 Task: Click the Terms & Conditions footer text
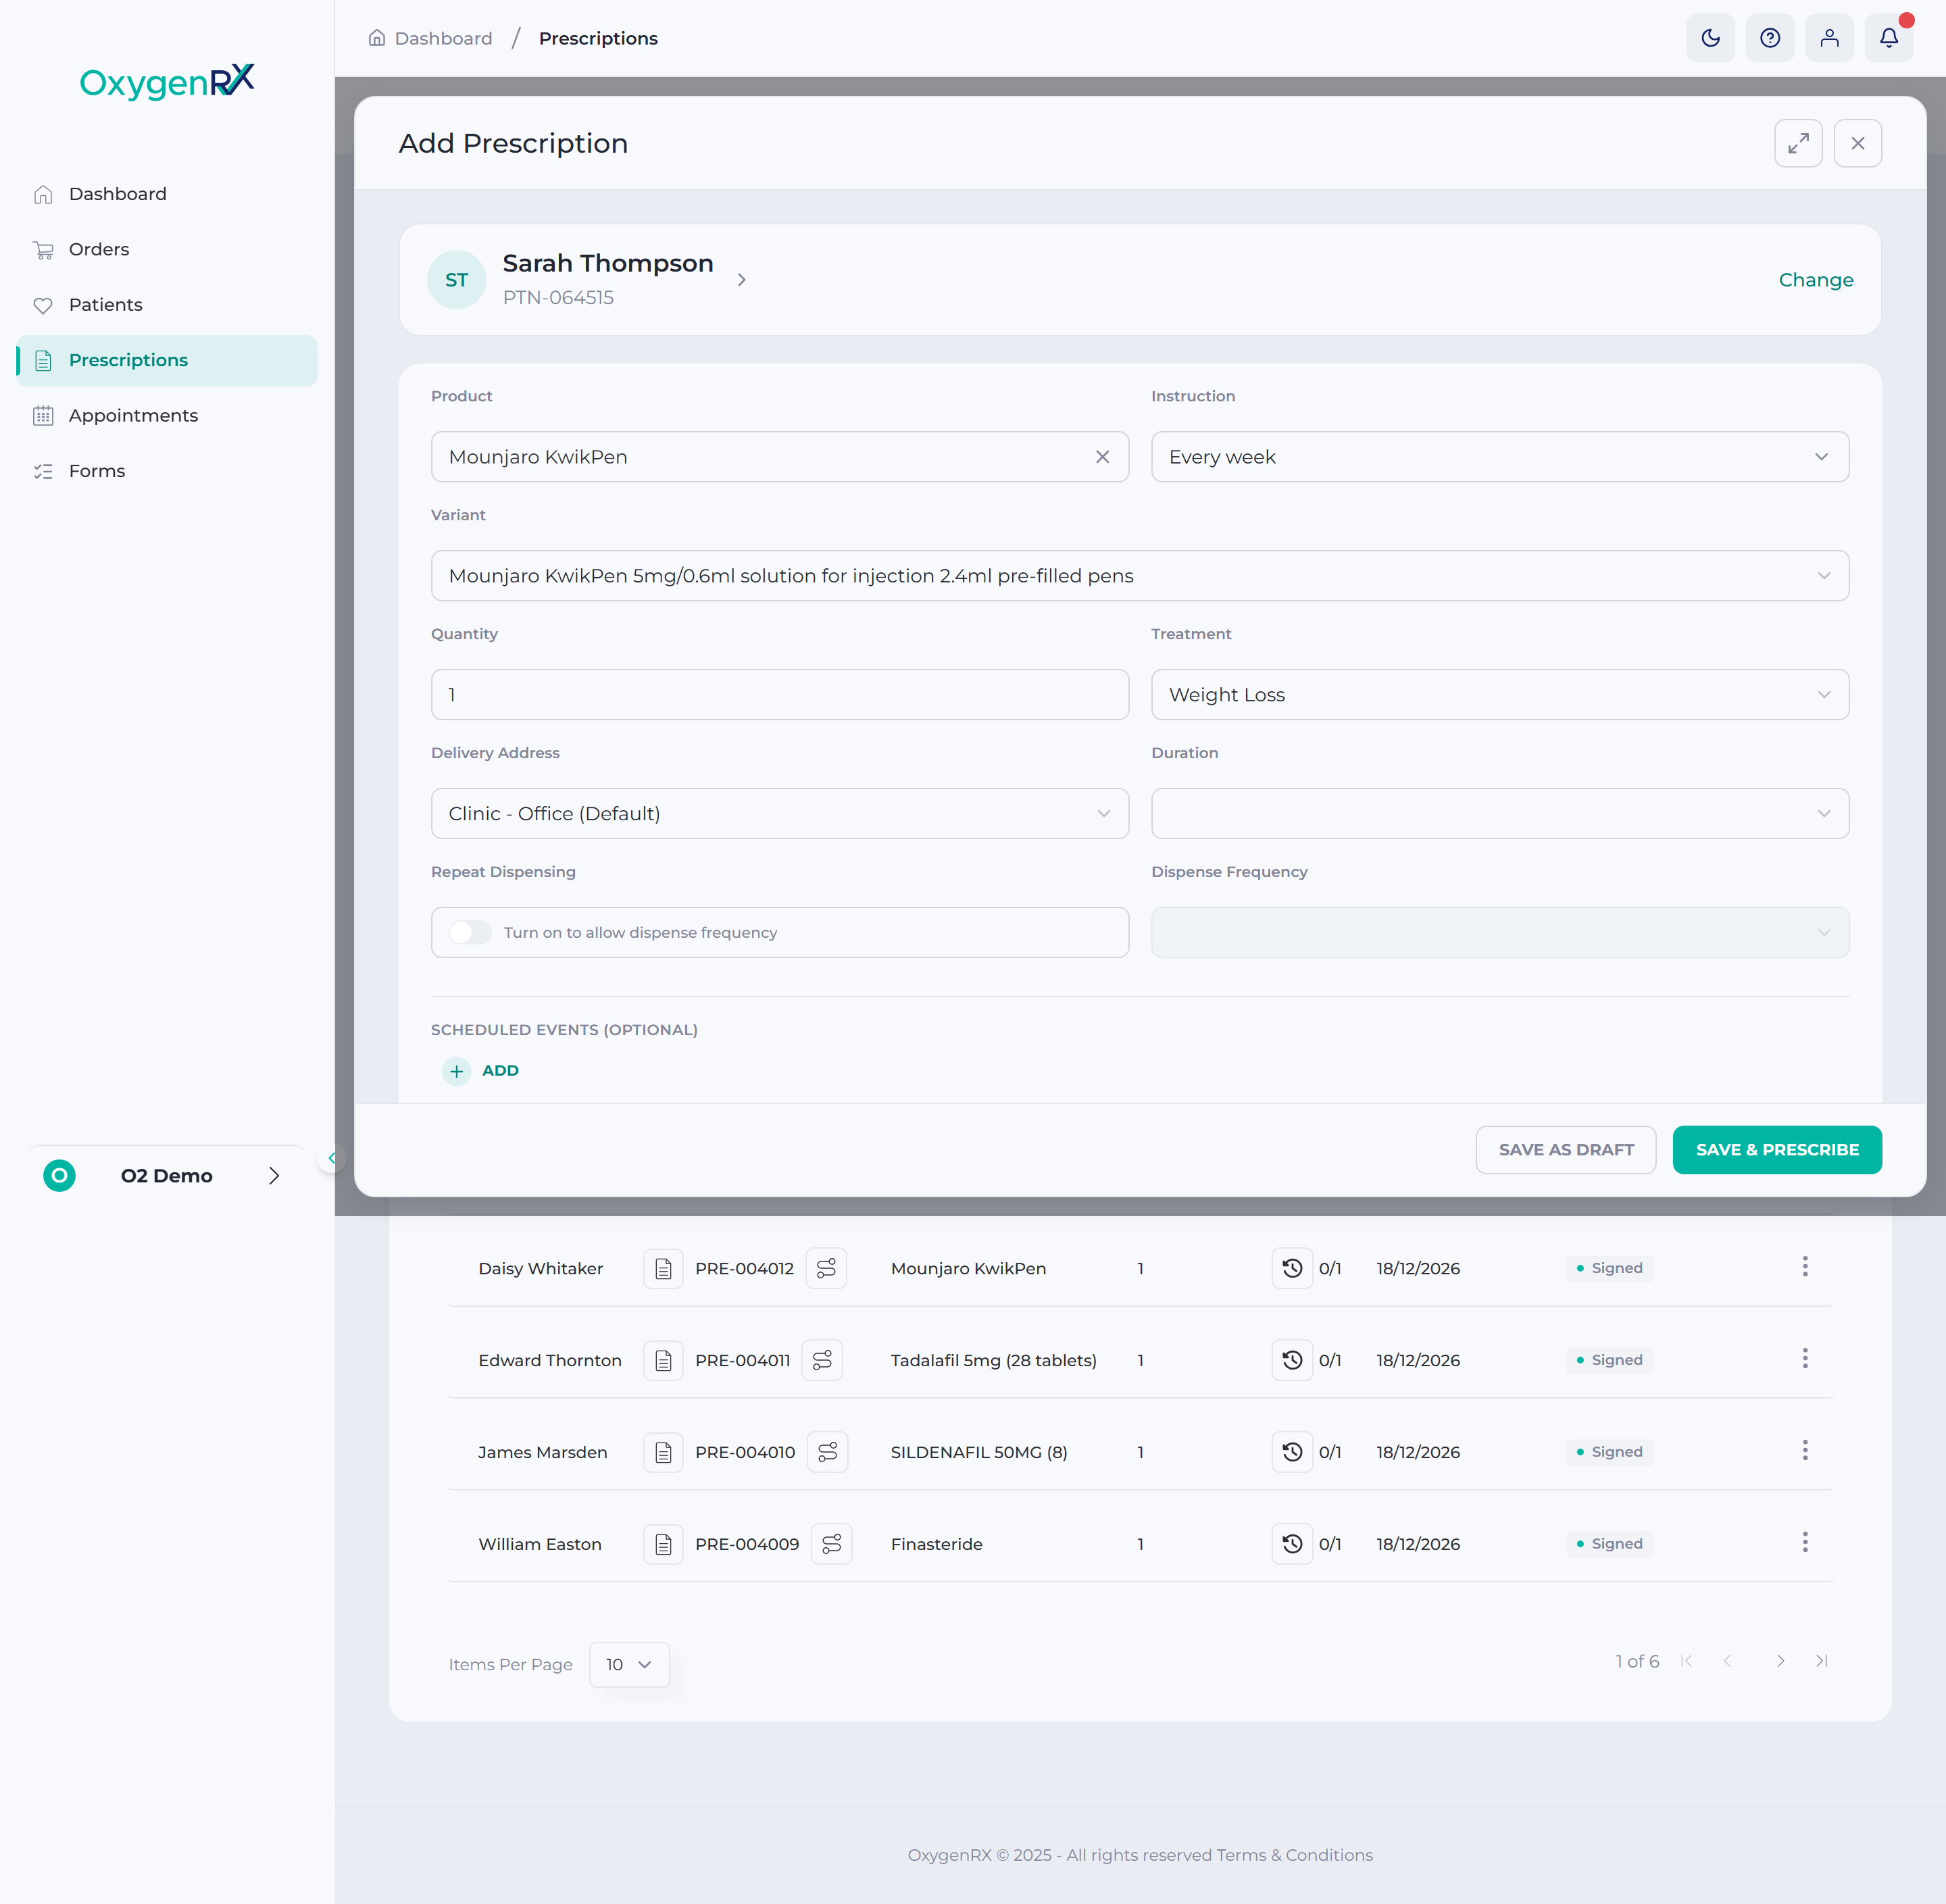click(x=1294, y=1855)
